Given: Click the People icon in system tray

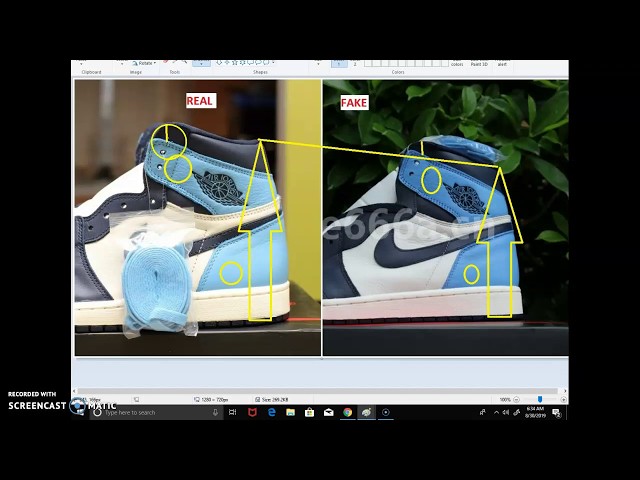Looking at the screenshot, I should coord(483,412).
